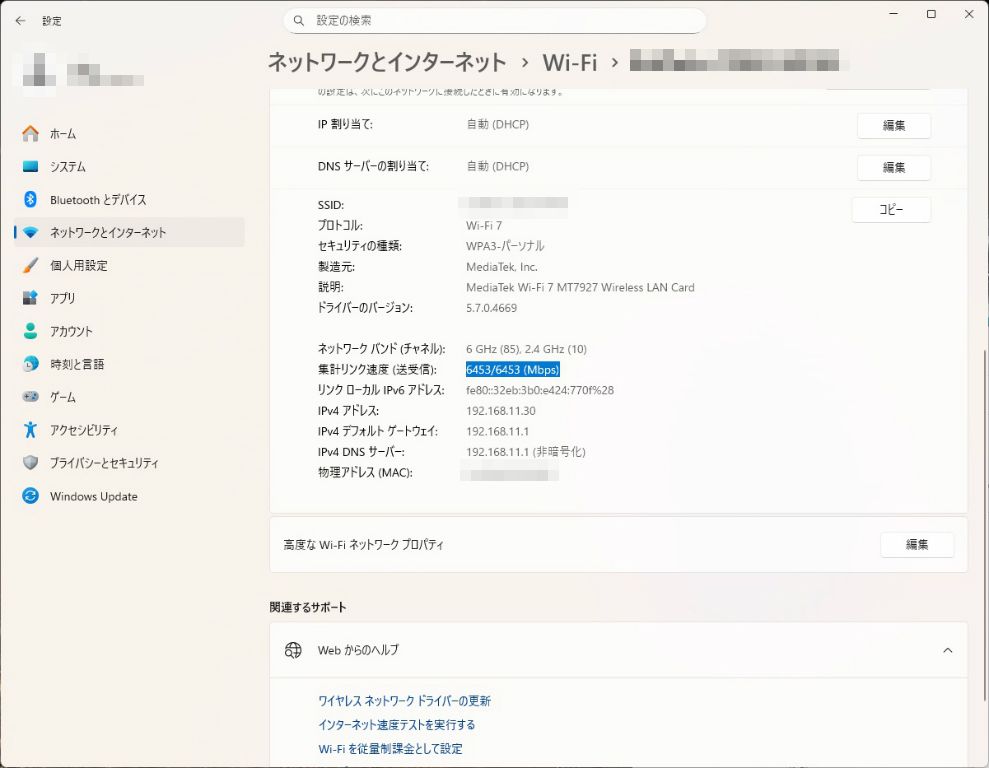This screenshot has height=768, width=989.
Task: Click the Wi-Fi 7 protocol value
Action: point(484,226)
